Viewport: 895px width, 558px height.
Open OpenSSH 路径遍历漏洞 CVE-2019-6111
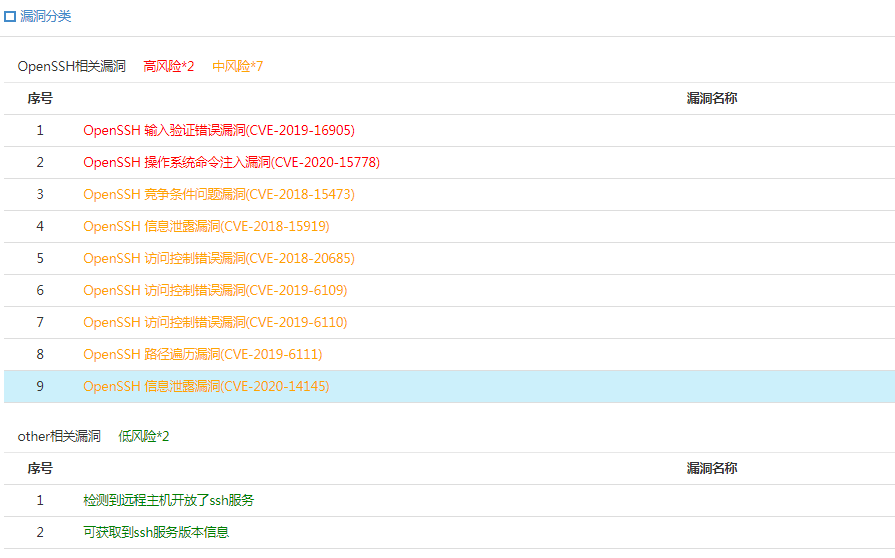click(x=203, y=354)
